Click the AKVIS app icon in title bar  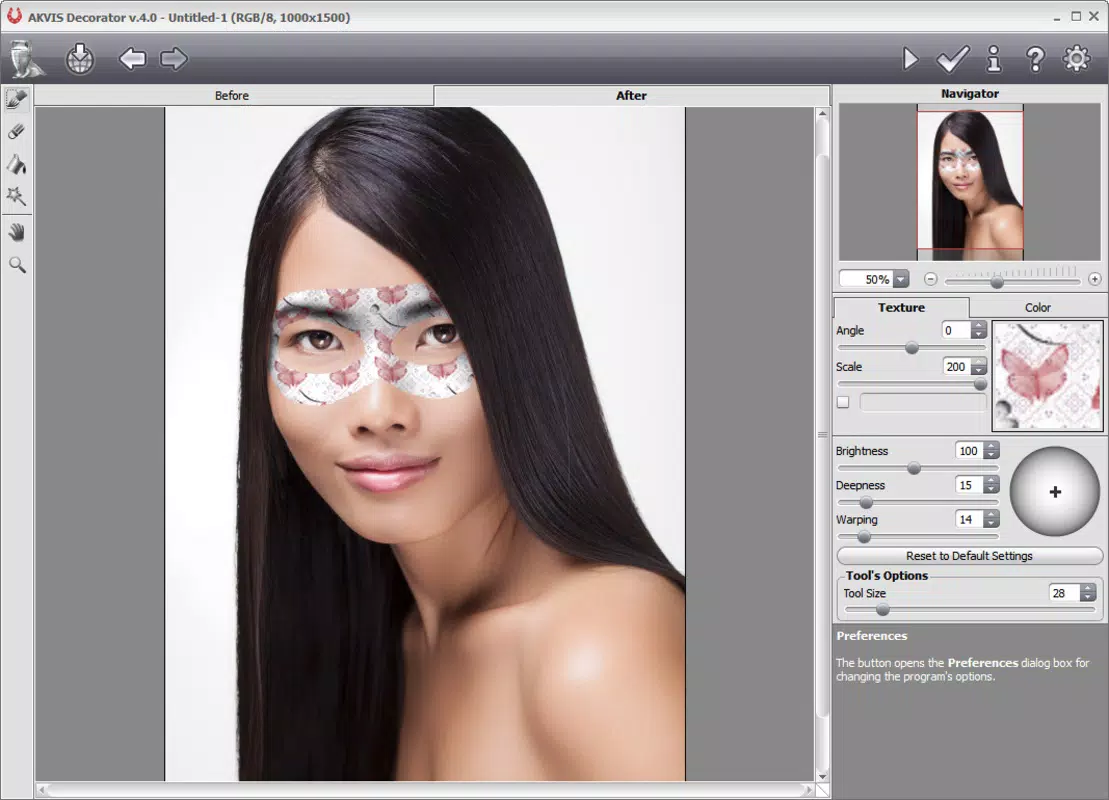click(x=14, y=16)
